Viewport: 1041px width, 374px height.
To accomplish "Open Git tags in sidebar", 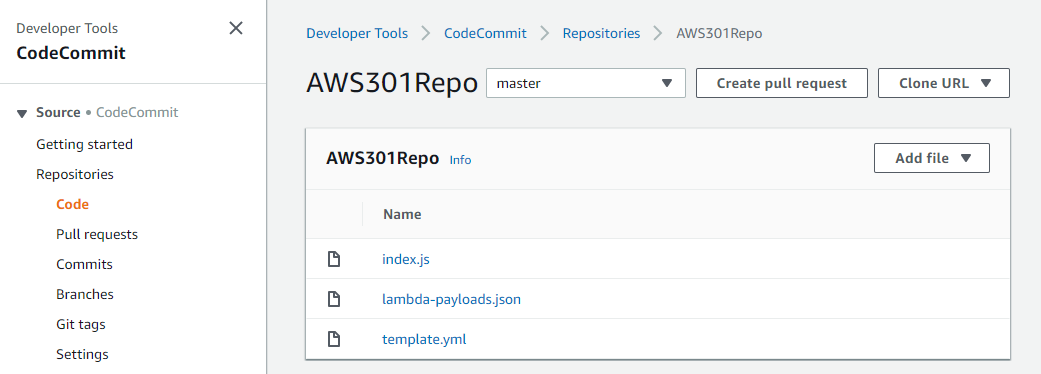I will point(81,324).
